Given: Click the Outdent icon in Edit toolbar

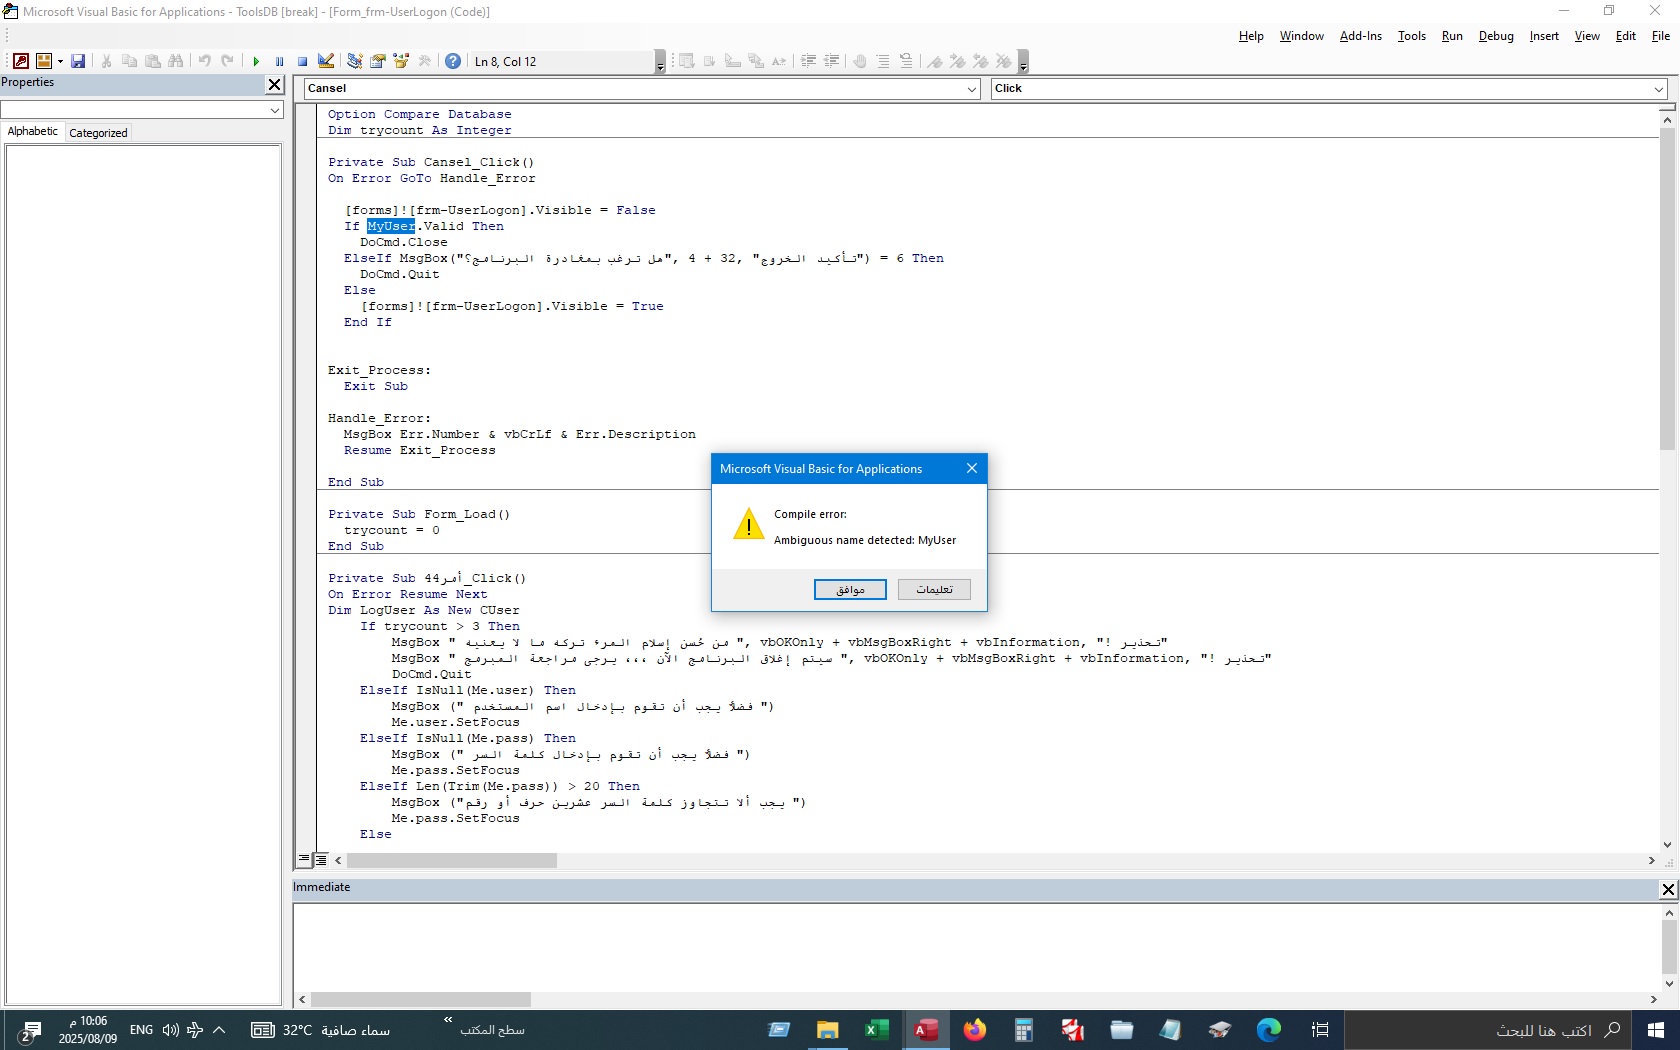Looking at the screenshot, I should [x=831, y=61].
